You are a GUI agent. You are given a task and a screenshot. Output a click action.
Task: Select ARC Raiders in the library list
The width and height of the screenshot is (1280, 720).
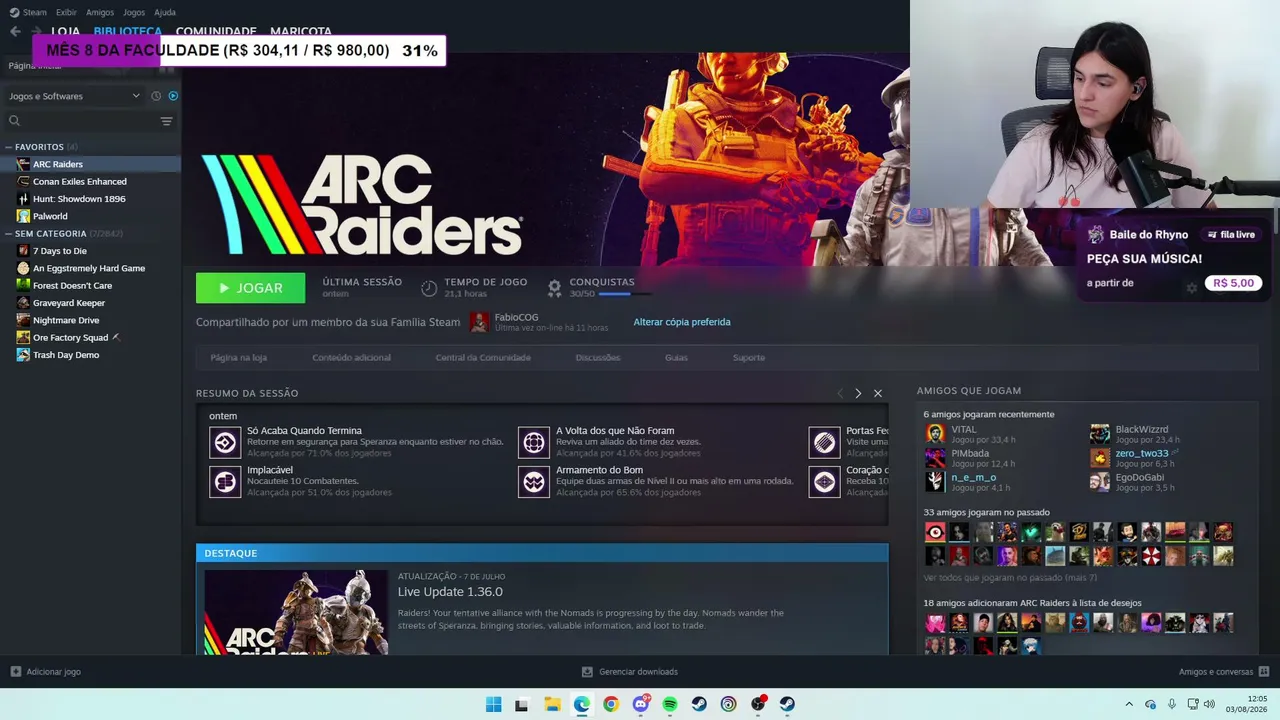[90, 164]
